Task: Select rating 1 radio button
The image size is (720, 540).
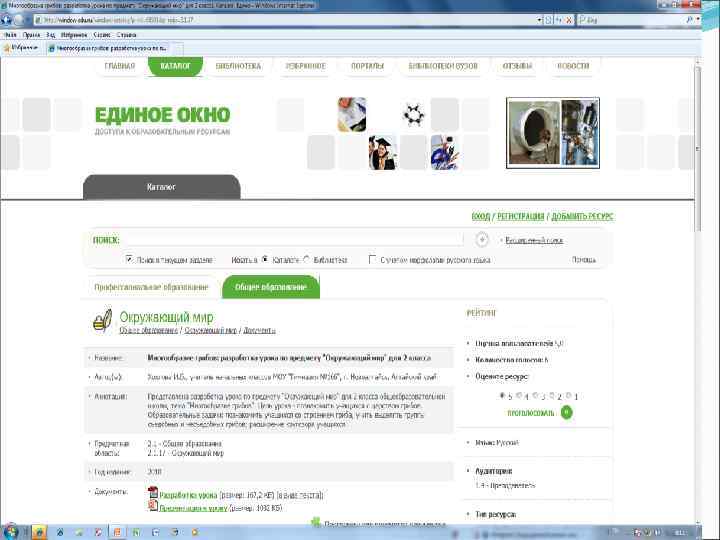Action: point(568,395)
